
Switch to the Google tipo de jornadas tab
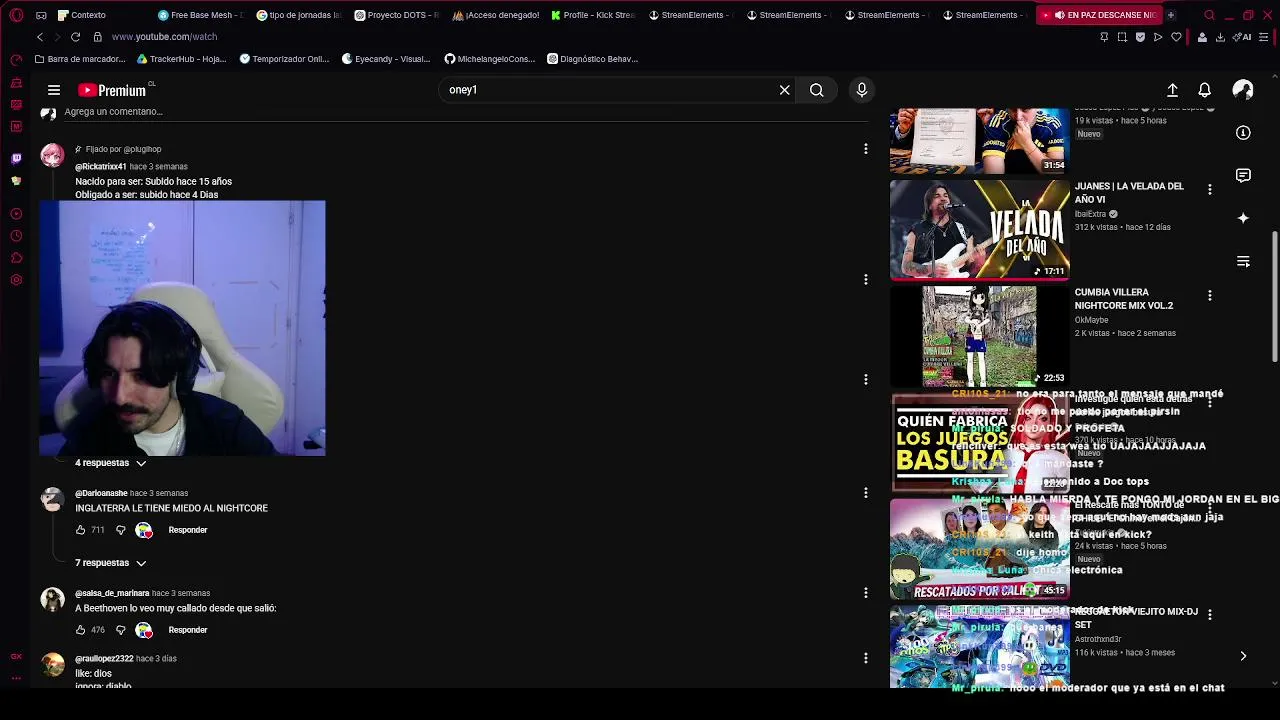[x=299, y=15]
